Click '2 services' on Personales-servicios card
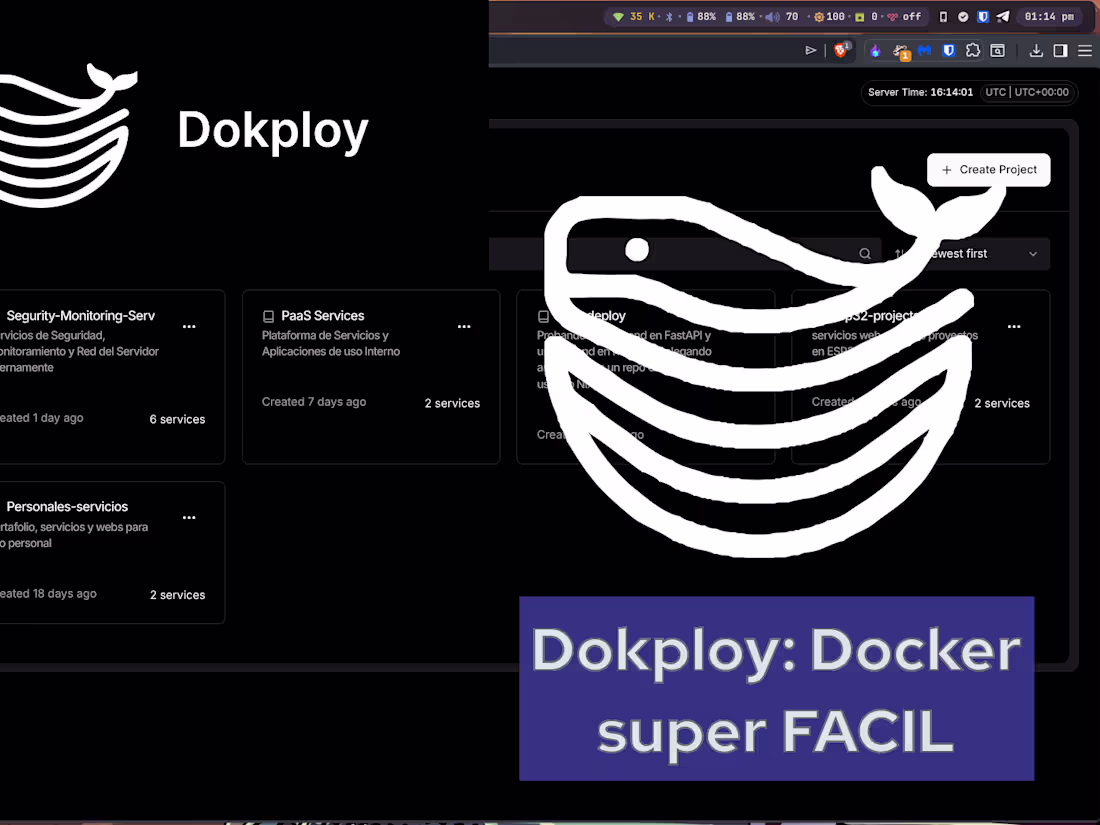This screenshot has height=825, width=1100. pyautogui.click(x=177, y=594)
